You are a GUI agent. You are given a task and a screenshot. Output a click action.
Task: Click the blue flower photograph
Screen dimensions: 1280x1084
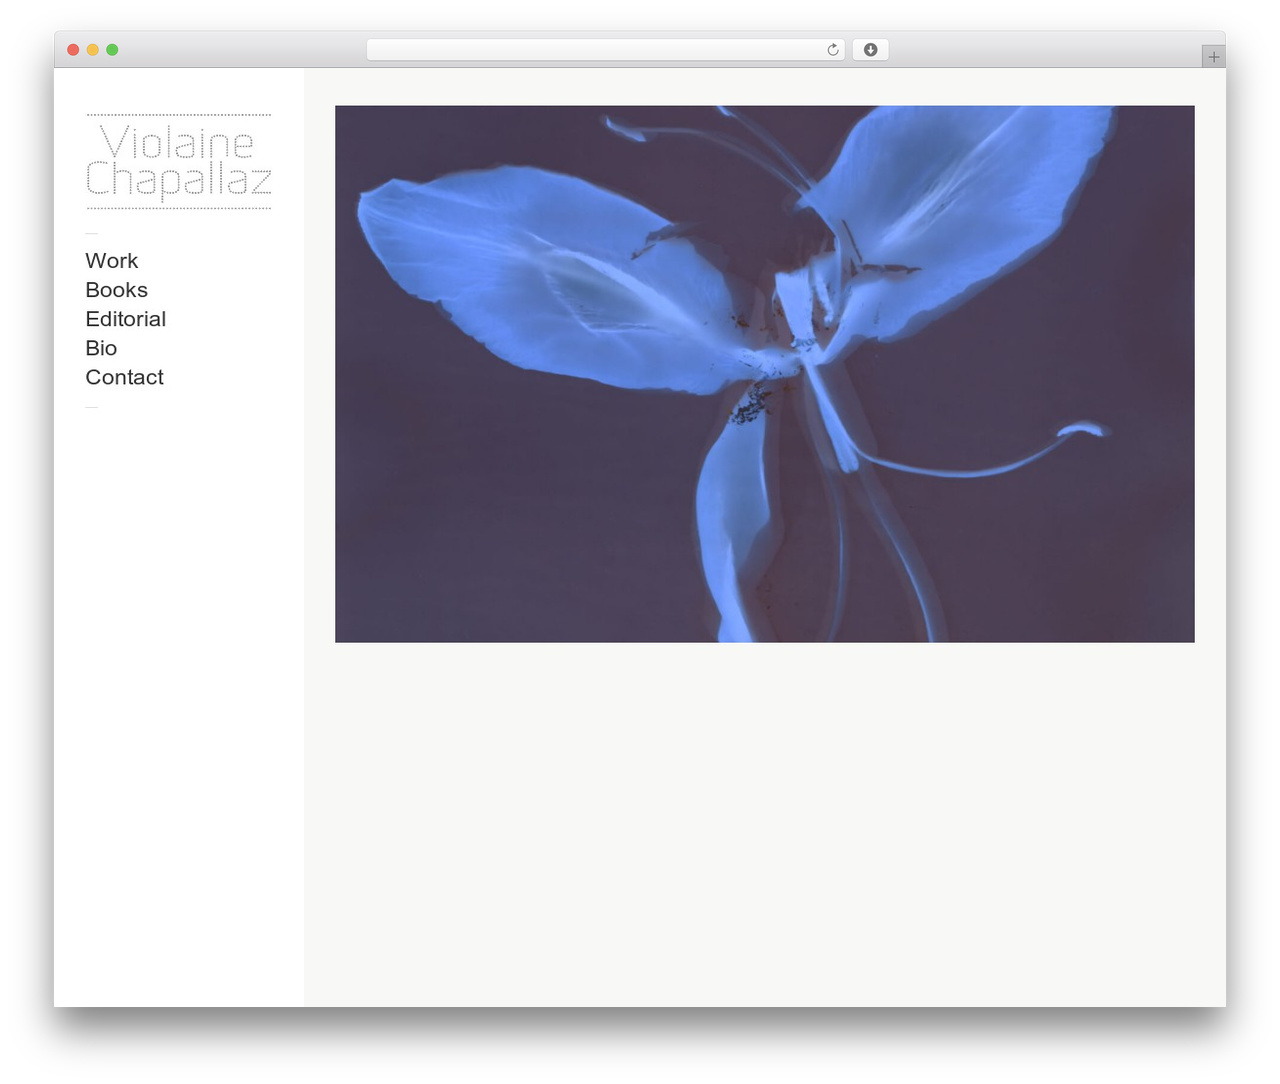(765, 374)
